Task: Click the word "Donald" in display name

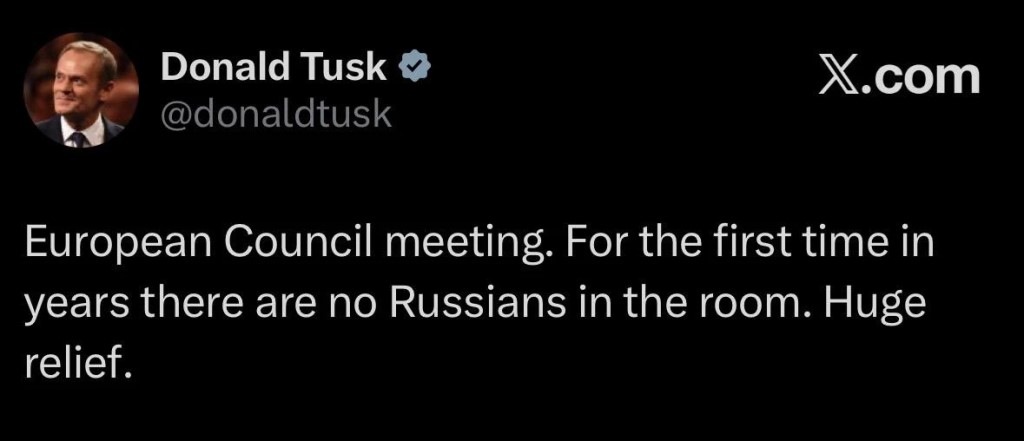Action: [220, 67]
